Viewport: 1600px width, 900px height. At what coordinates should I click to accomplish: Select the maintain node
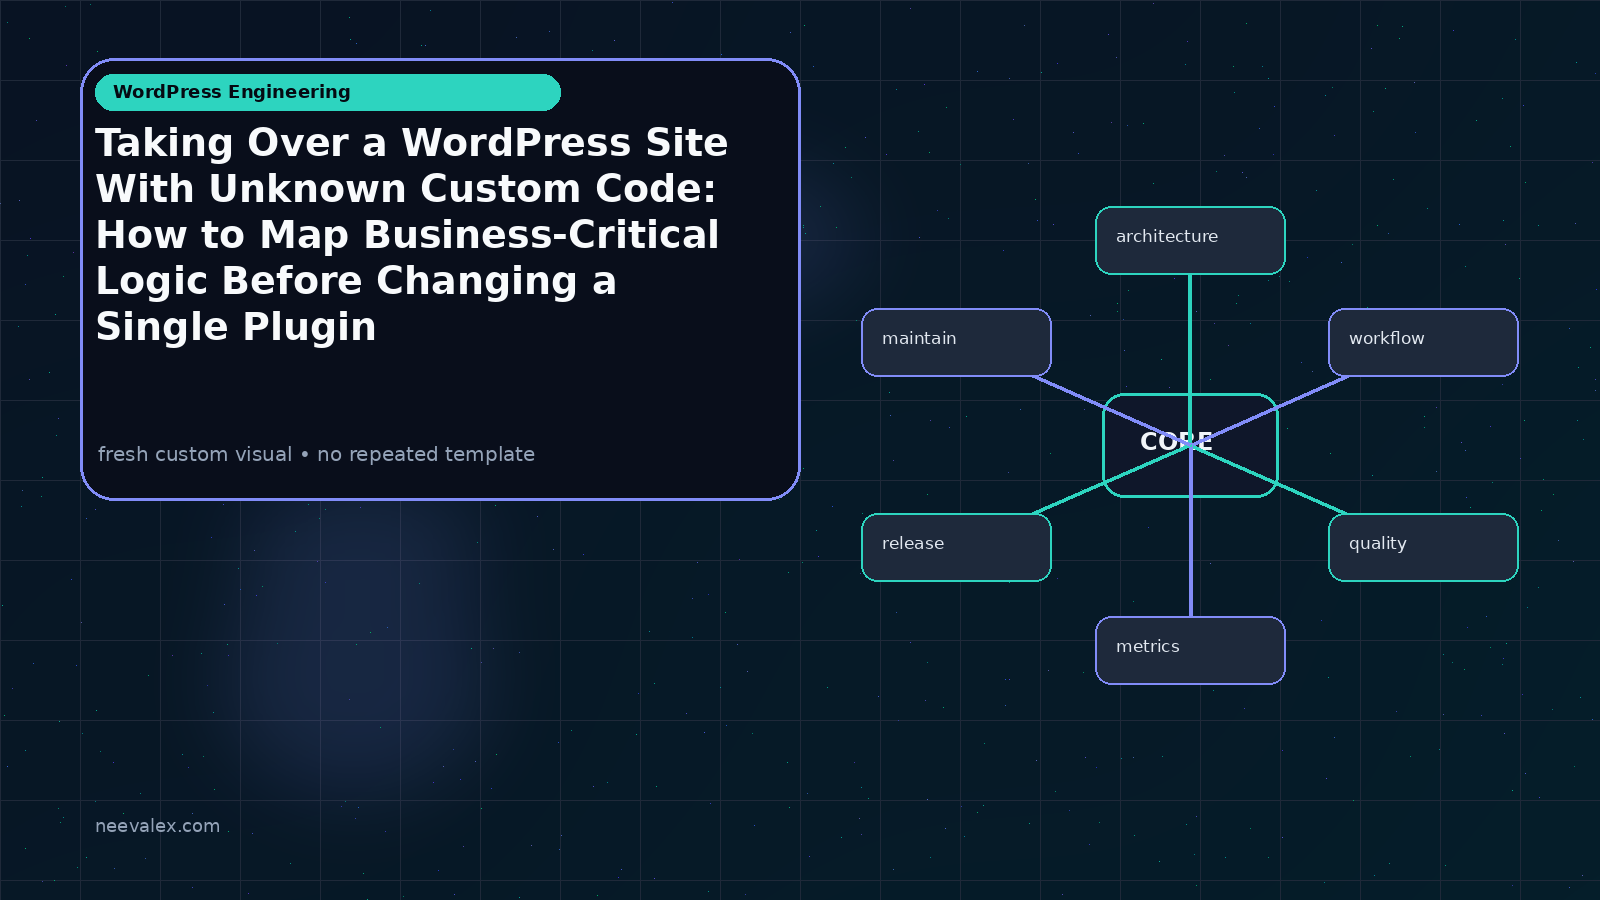956,342
